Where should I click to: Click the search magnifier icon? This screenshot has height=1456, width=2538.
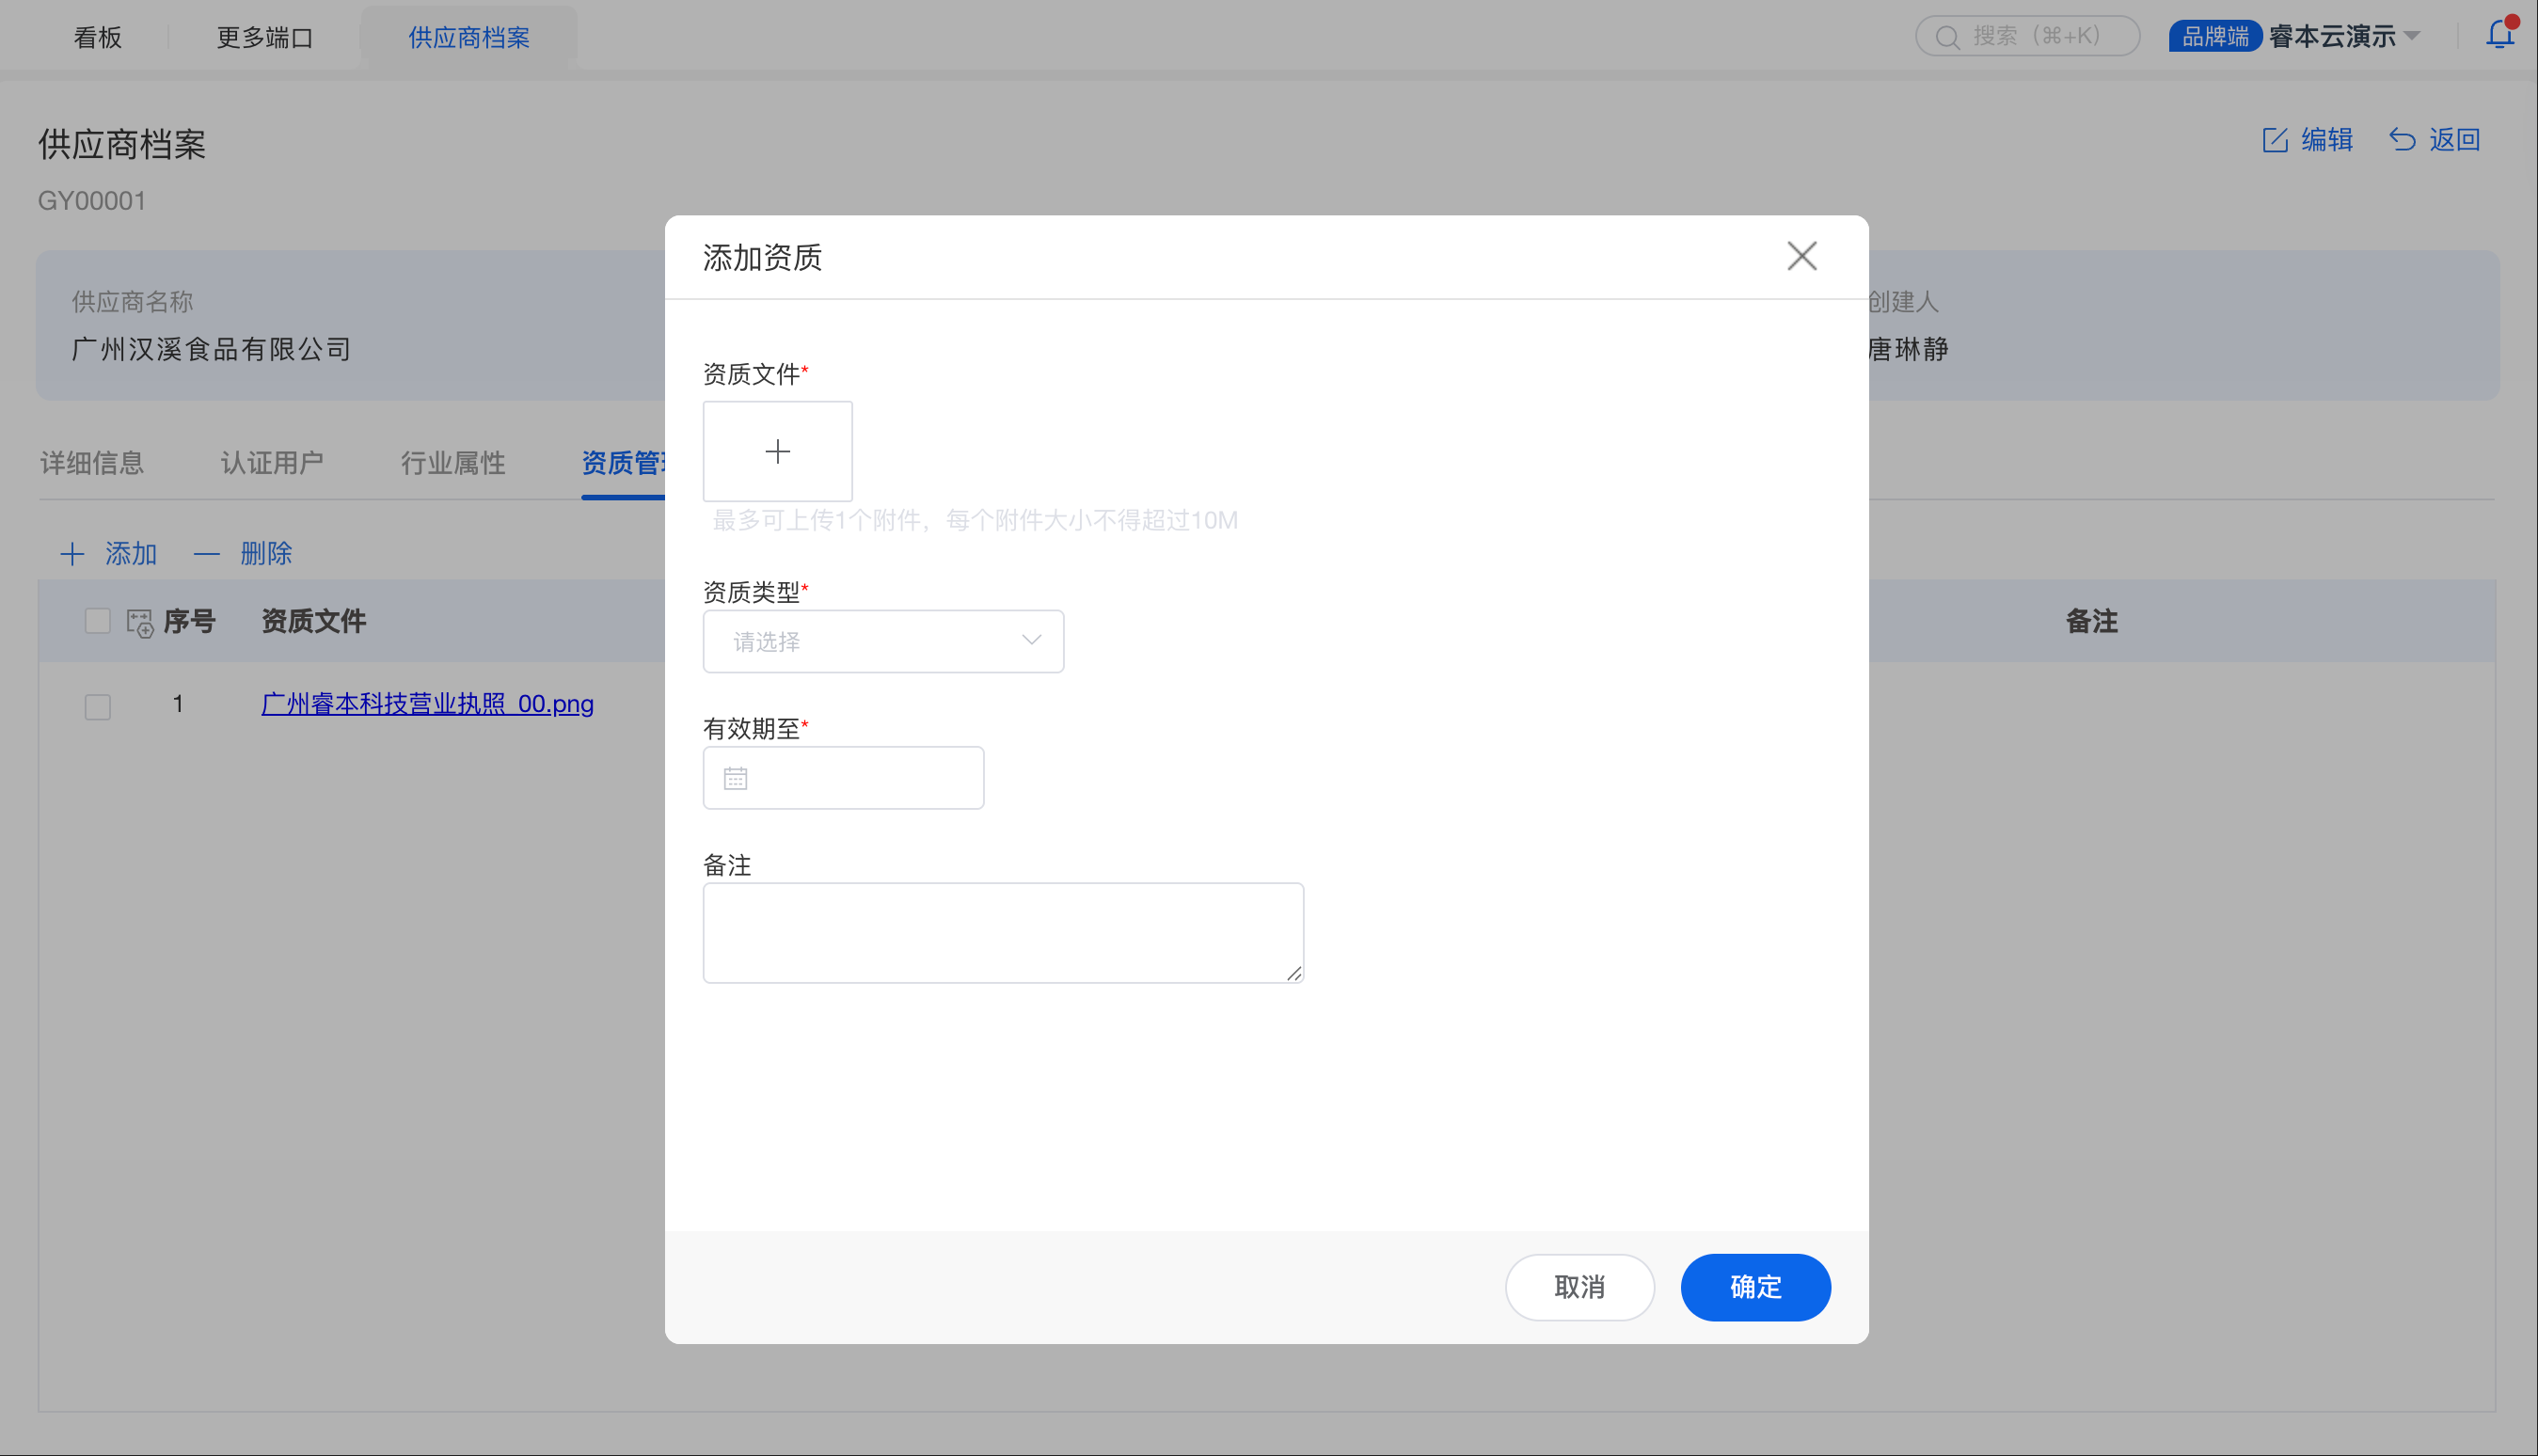point(1946,37)
